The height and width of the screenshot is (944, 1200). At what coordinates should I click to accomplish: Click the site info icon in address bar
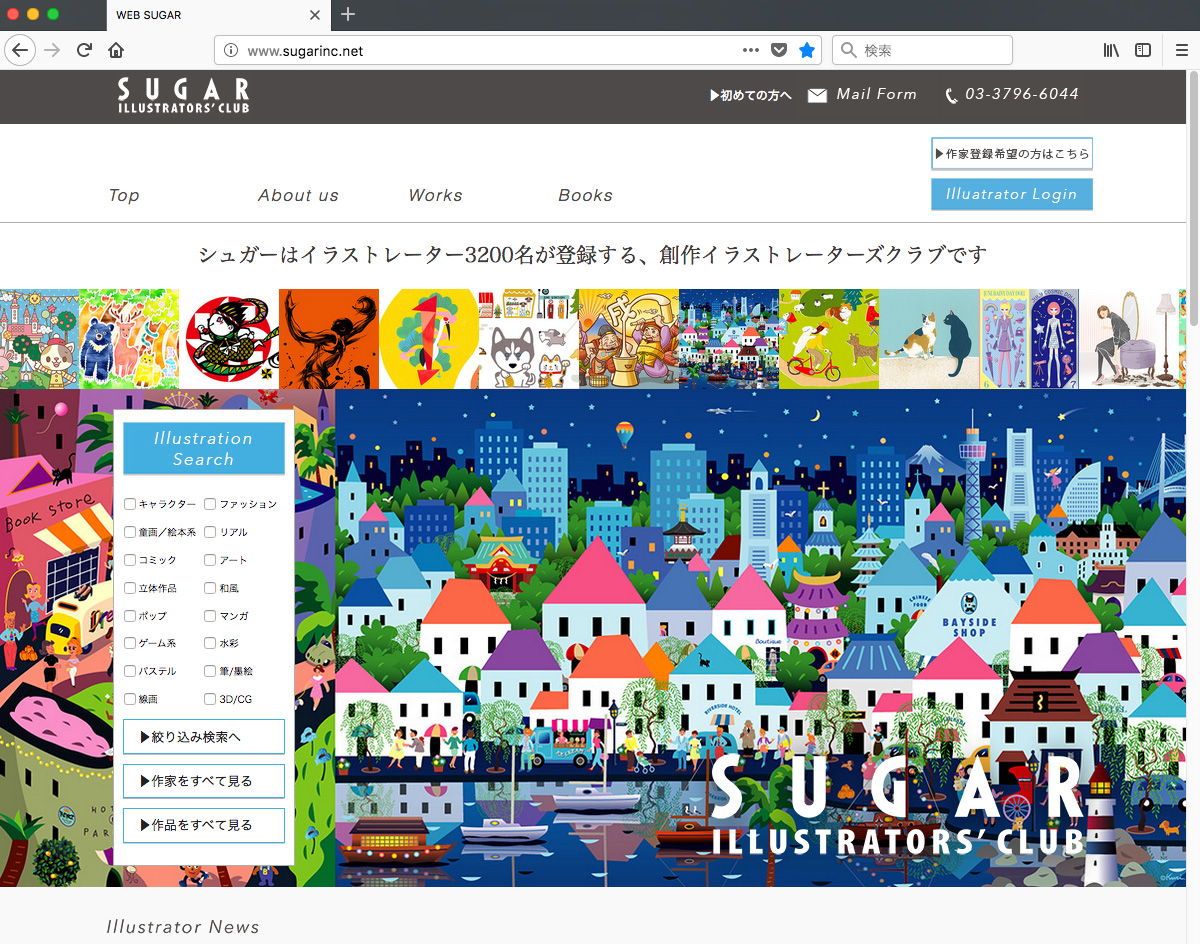pyautogui.click(x=230, y=50)
